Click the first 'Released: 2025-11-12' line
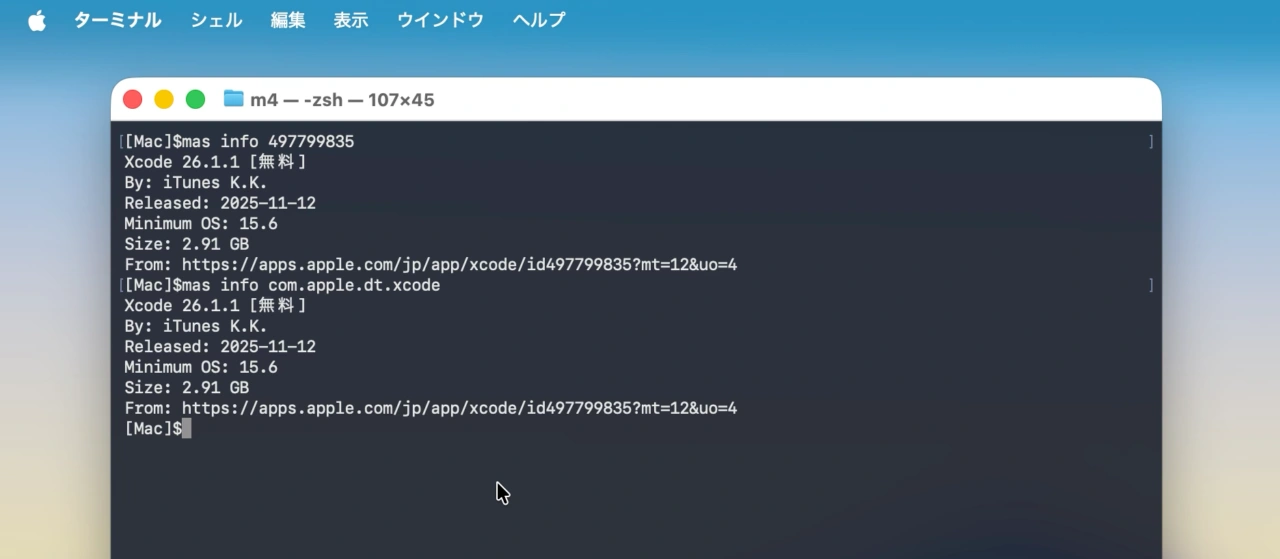 point(220,203)
